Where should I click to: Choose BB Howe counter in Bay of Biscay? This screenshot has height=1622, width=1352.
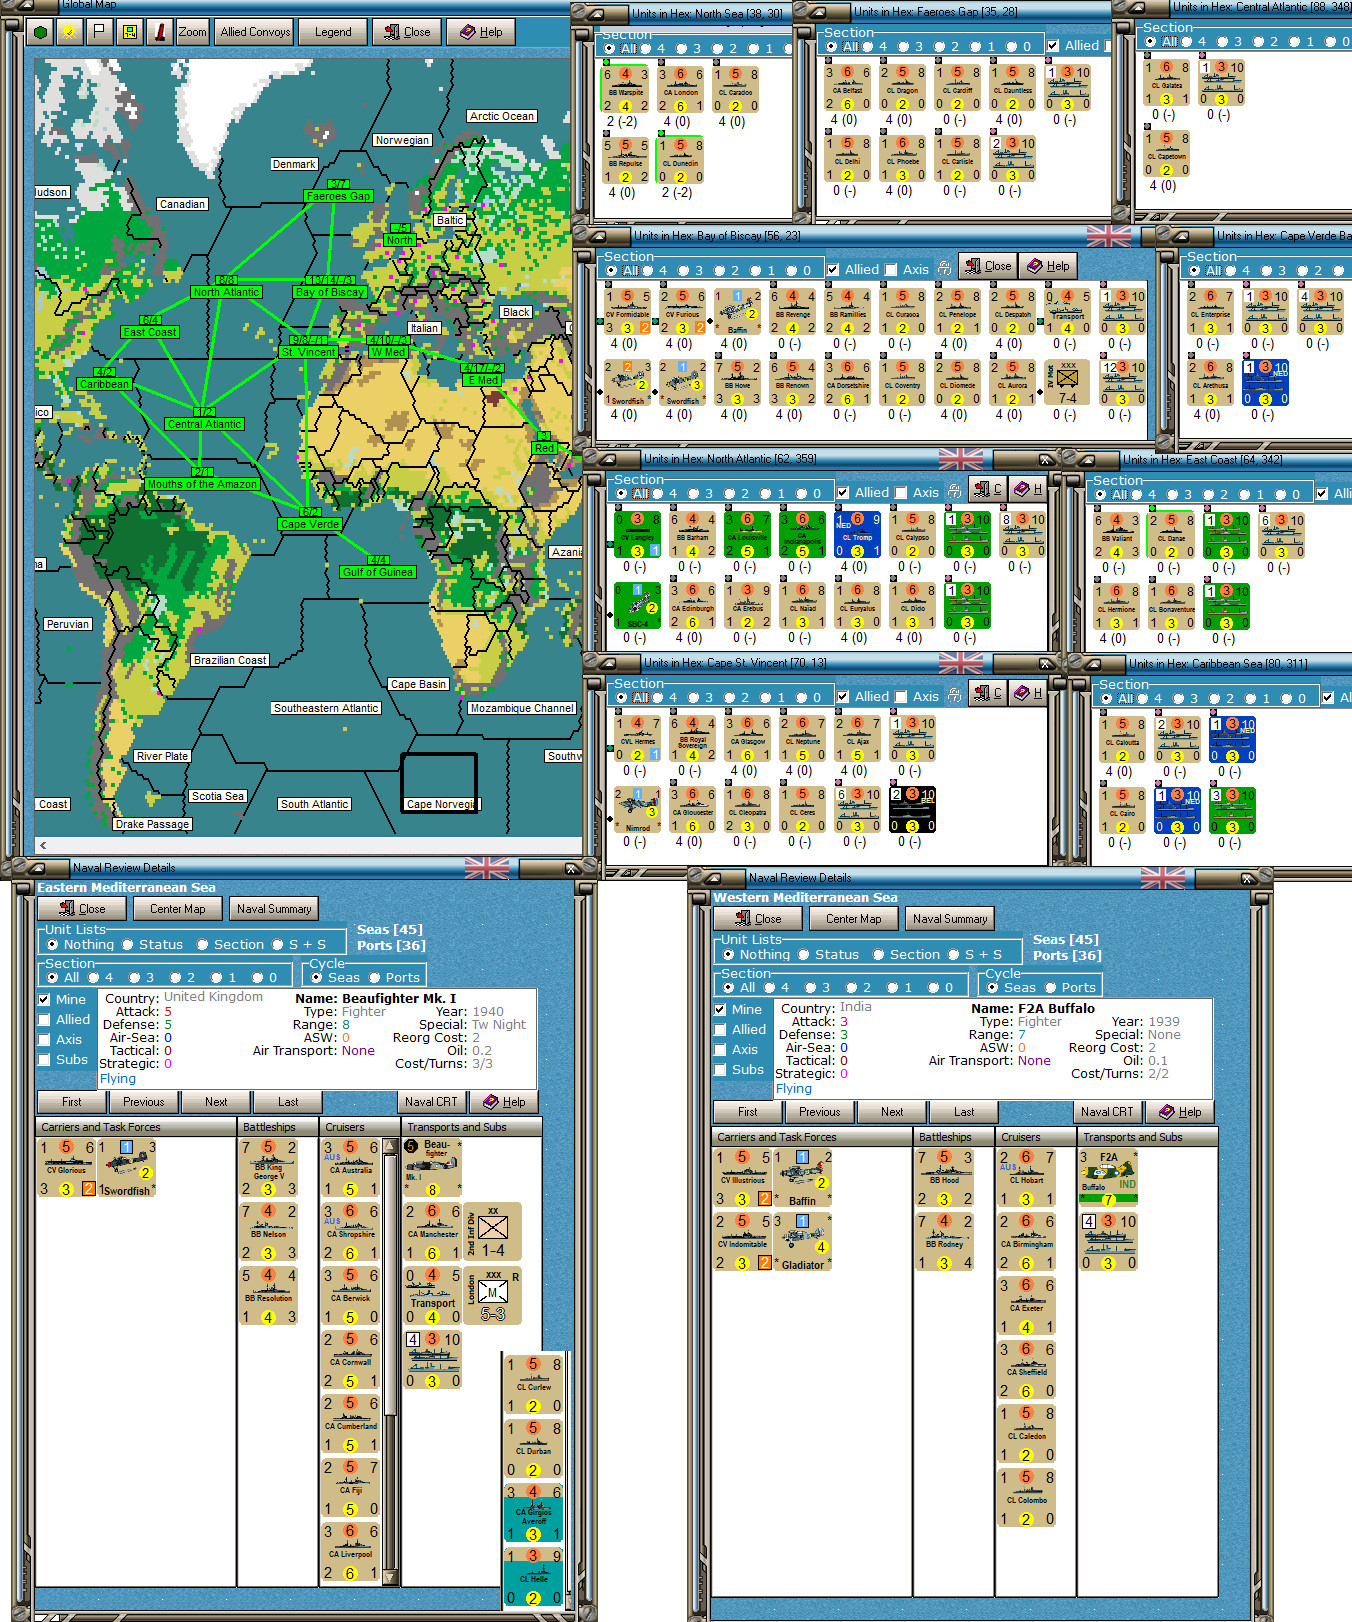pyautogui.click(x=737, y=383)
